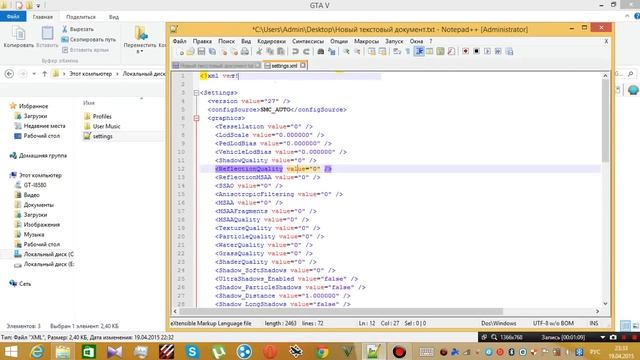The height and width of the screenshot is (360, 640).
Task: Zoom out using the toolbar icon
Action: click(357, 51)
